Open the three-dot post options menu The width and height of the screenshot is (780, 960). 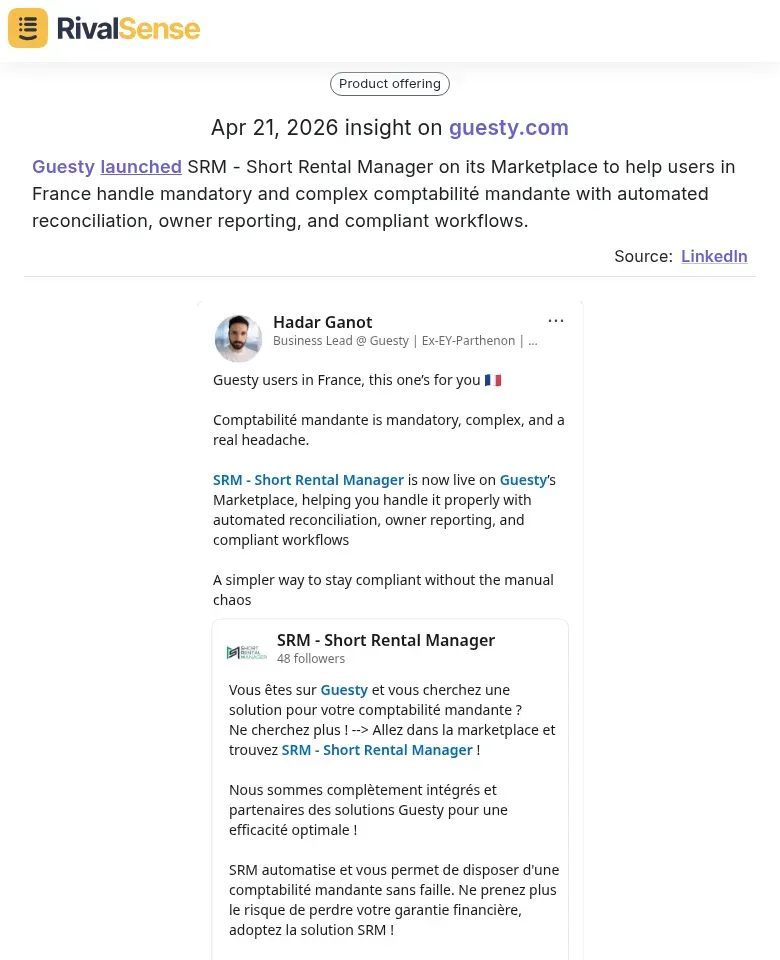[x=556, y=321]
